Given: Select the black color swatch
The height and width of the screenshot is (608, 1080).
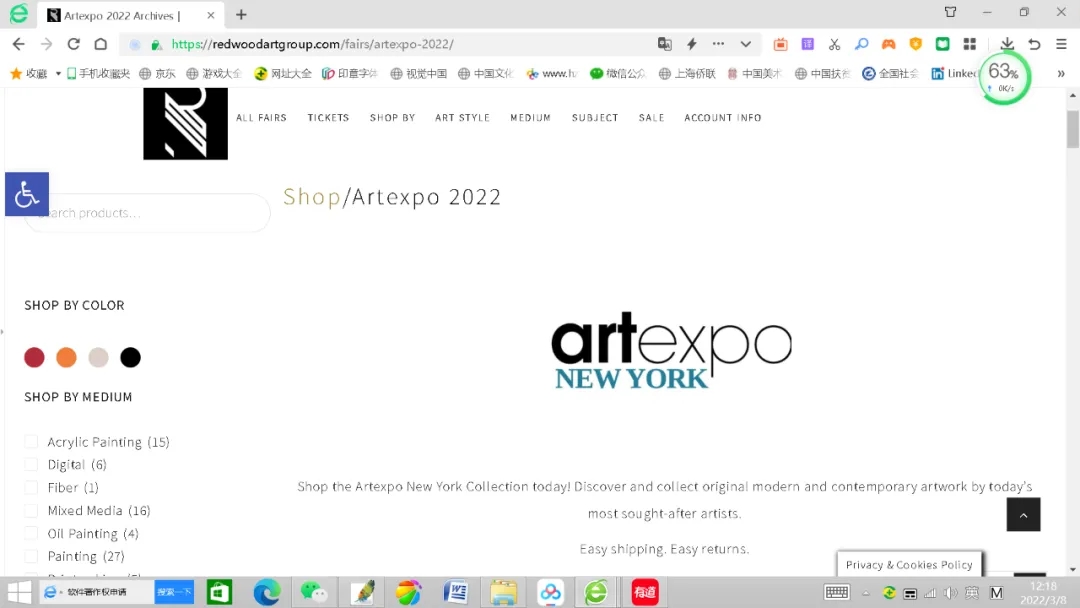Looking at the screenshot, I should point(130,357).
